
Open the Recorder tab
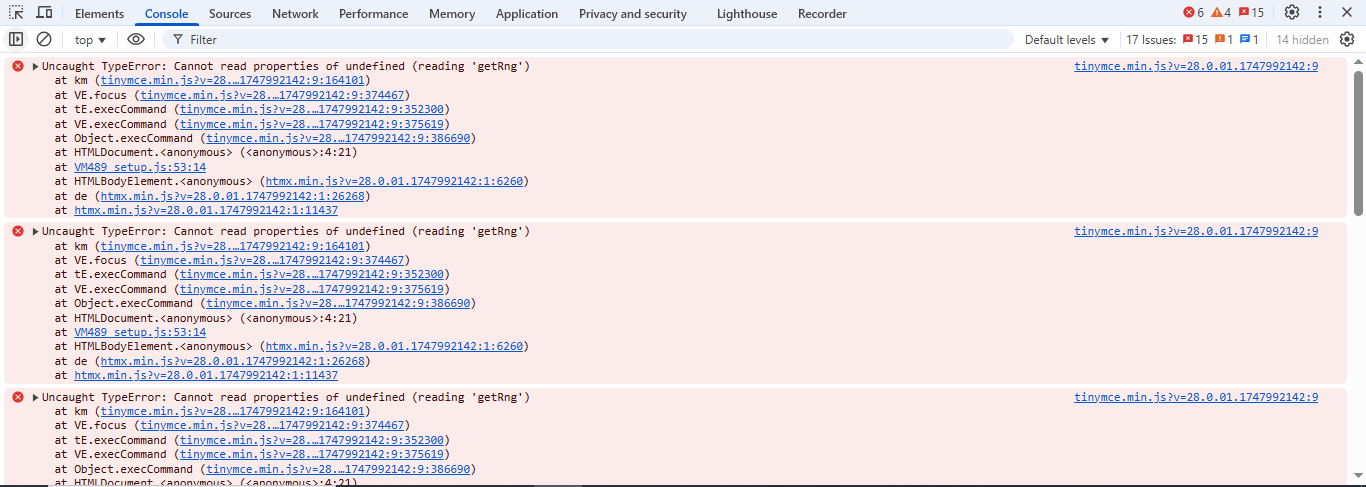tap(822, 14)
